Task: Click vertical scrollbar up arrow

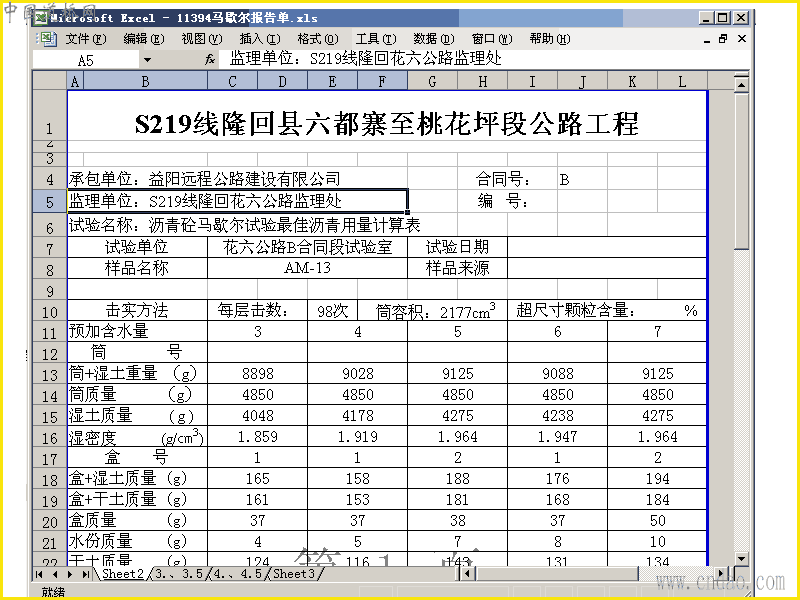Action: (x=741, y=83)
